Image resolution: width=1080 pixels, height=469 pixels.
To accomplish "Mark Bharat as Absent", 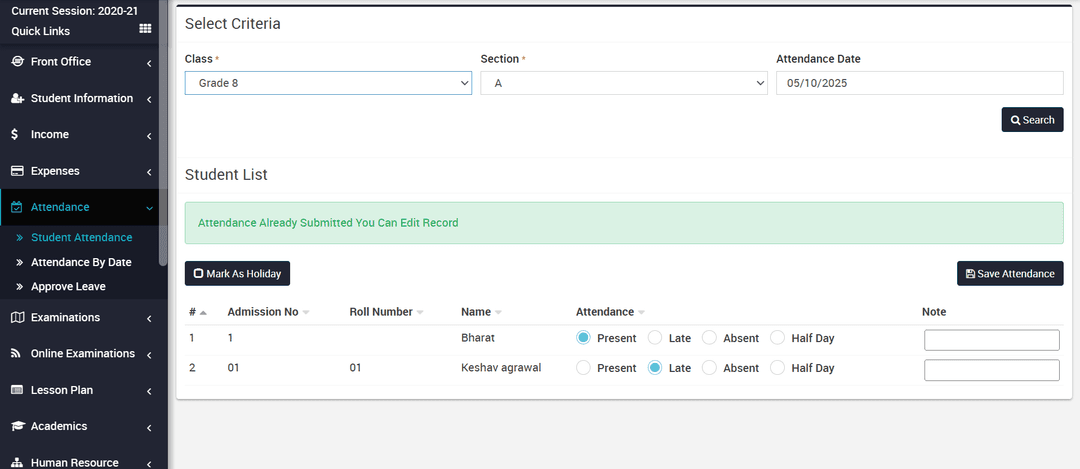I will pyautogui.click(x=709, y=338).
